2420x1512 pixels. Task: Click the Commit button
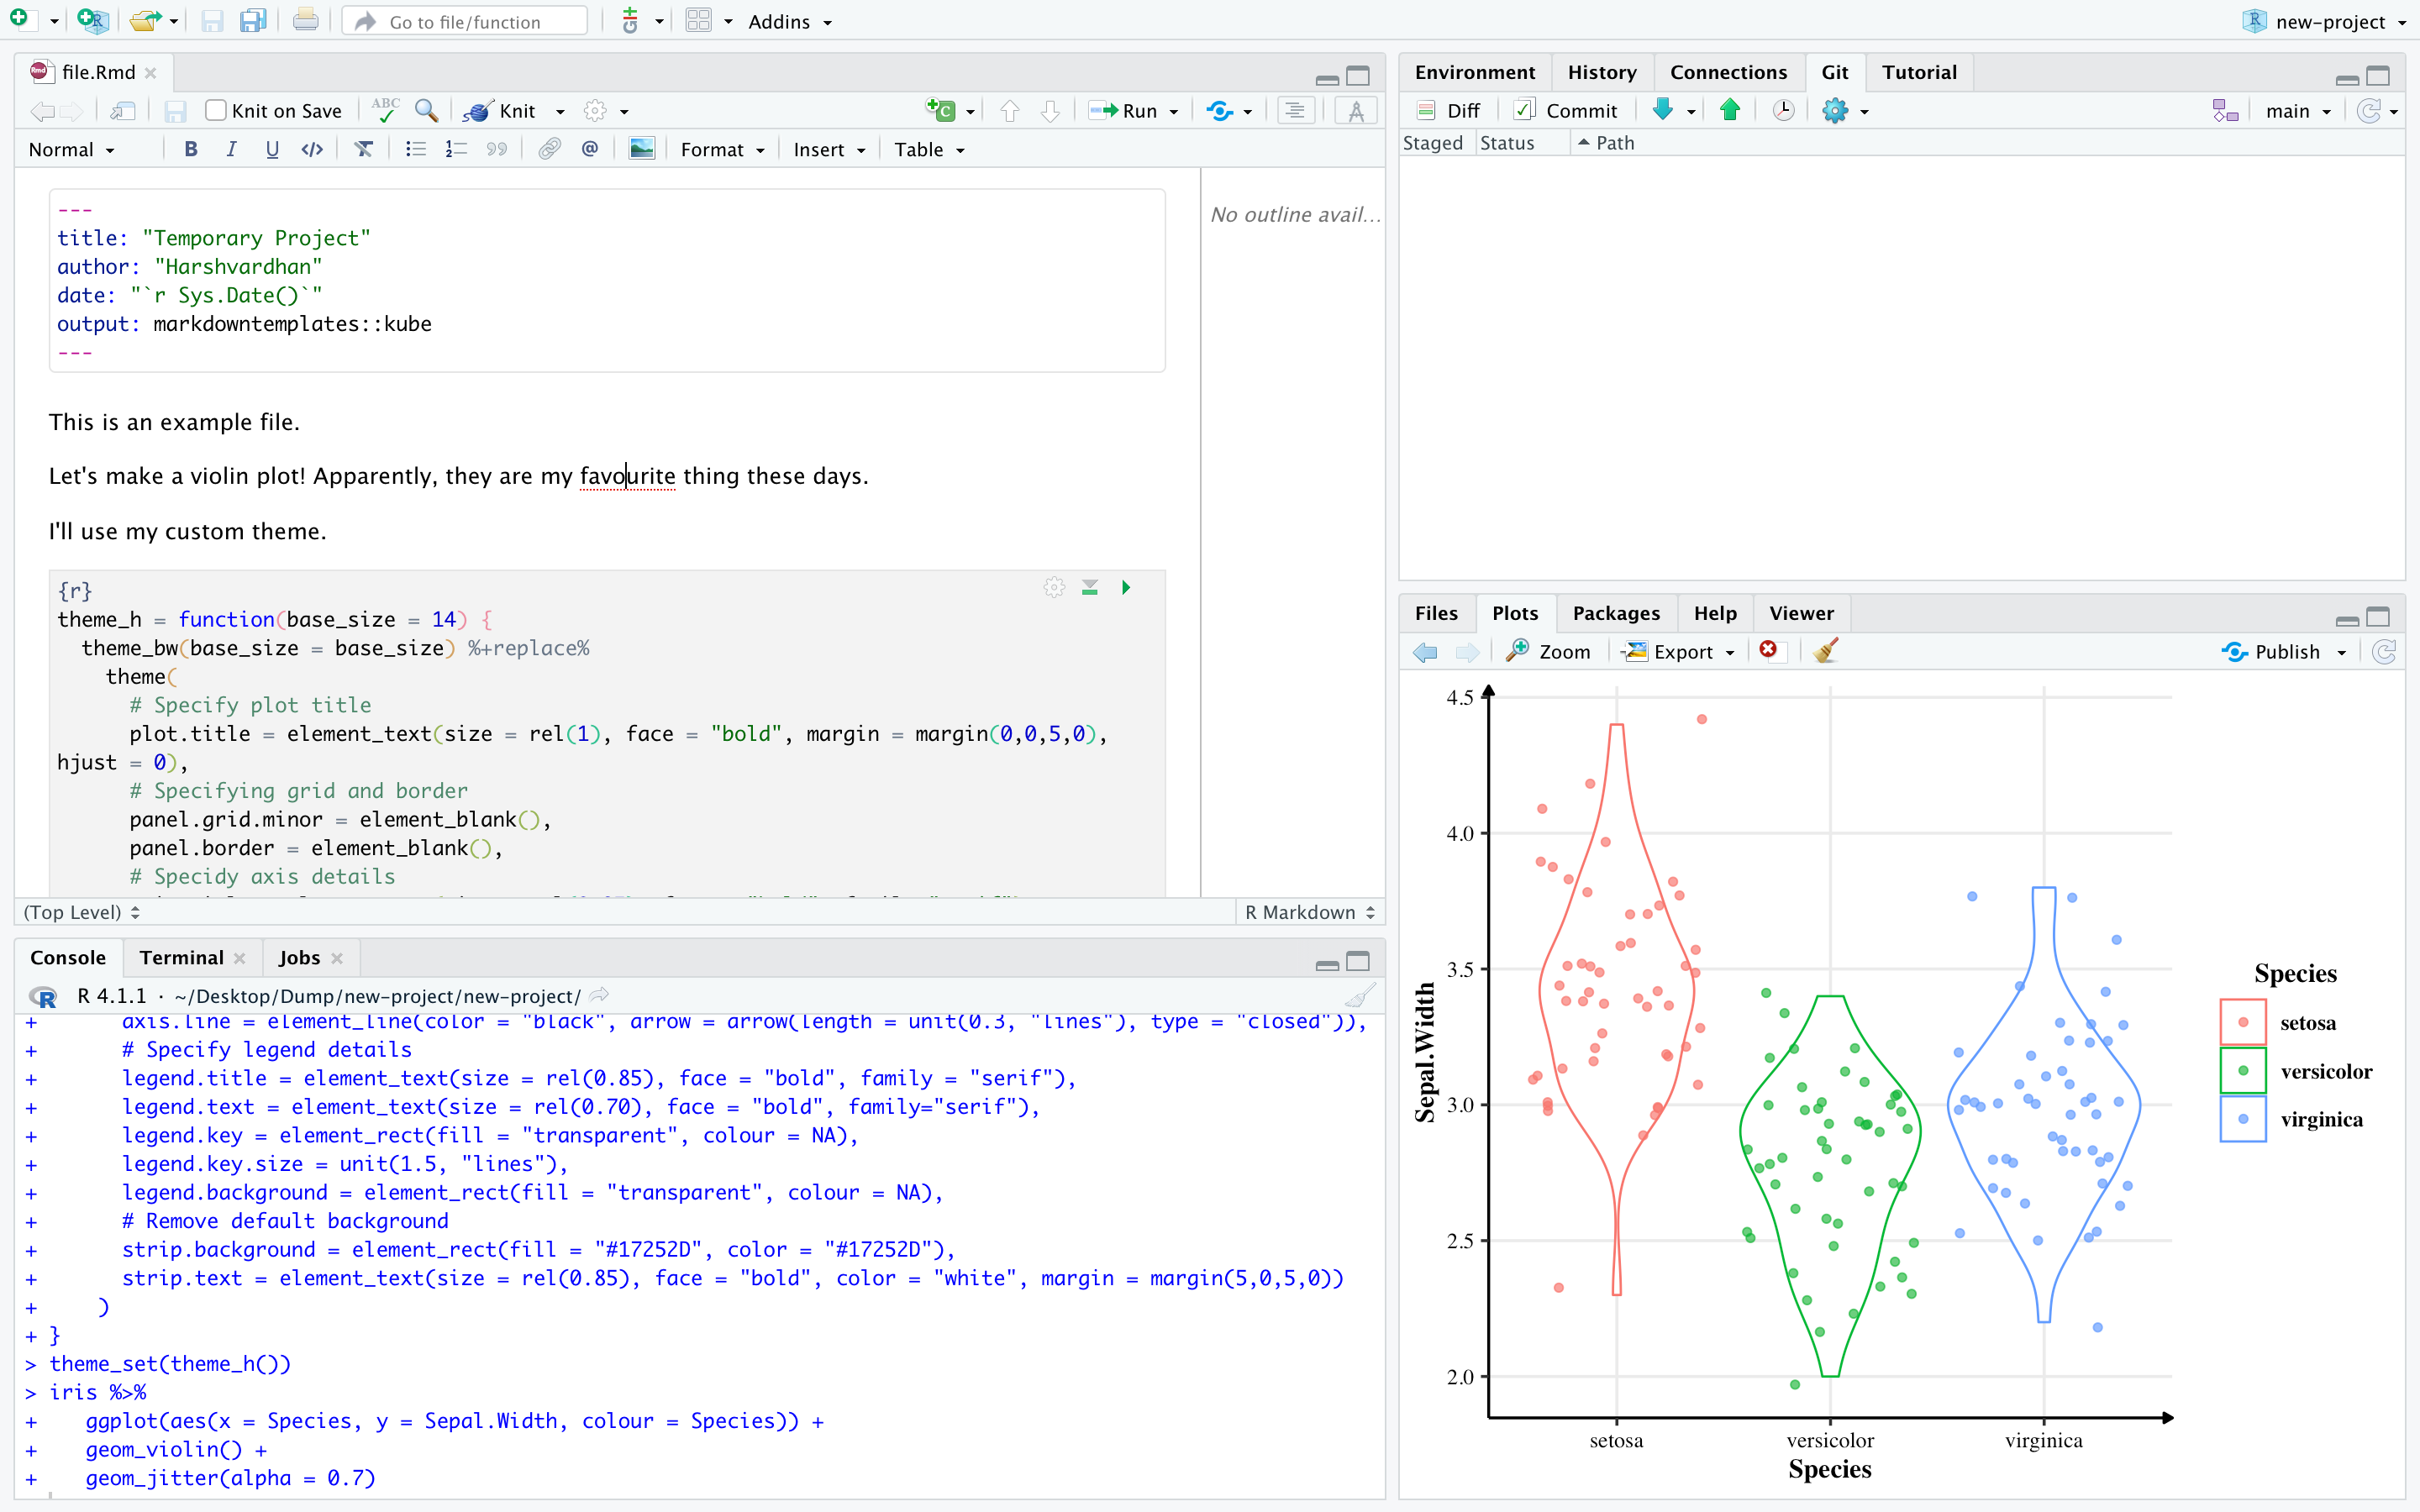pos(1566,110)
